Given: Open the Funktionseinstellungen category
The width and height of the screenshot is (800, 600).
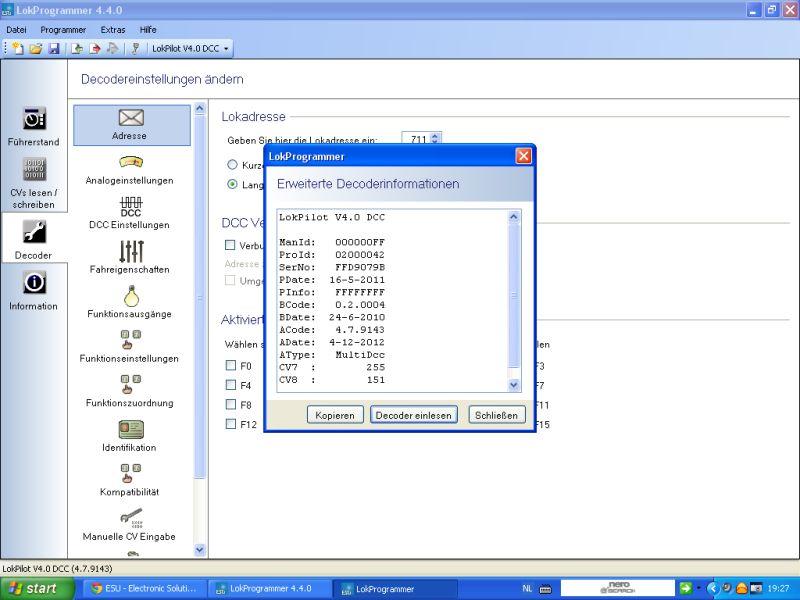Looking at the screenshot, I should click(x=130, y=346).
